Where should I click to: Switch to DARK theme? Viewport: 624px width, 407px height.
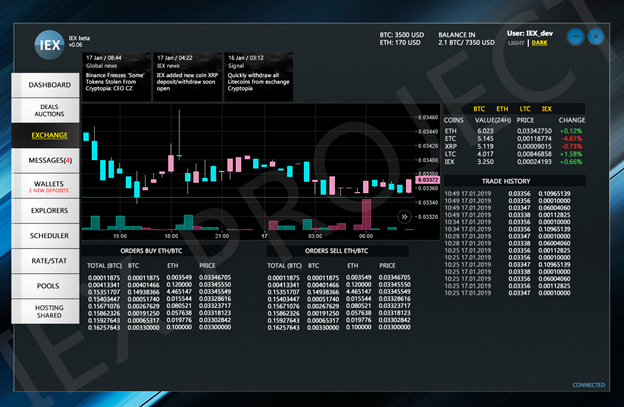539,43
